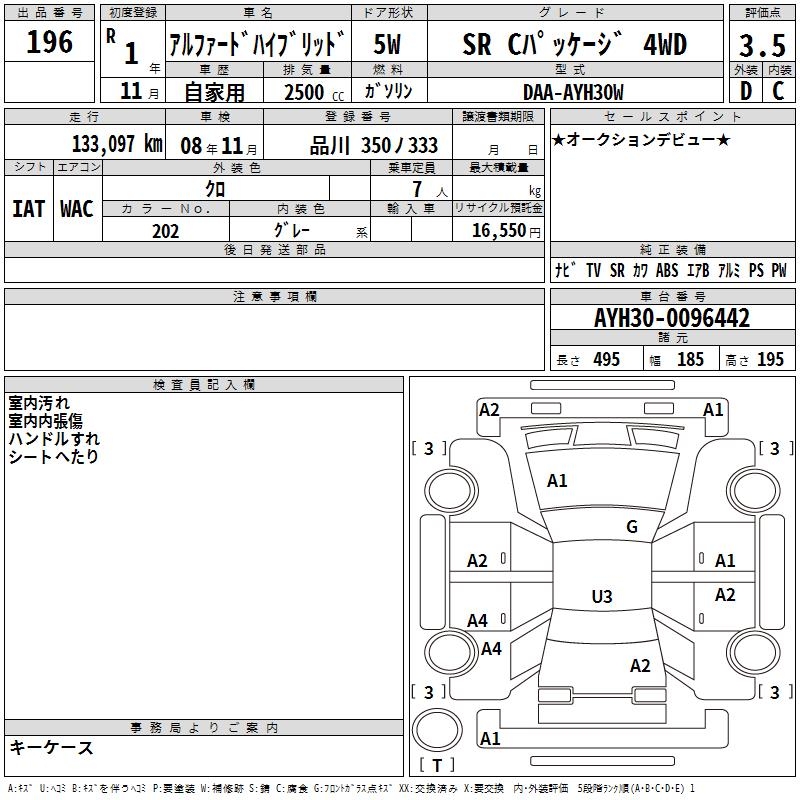Click the U3 dent mark on the roof
Image resolution: width=800 pixels, height=800 pixels.
(x=602, y=596)
